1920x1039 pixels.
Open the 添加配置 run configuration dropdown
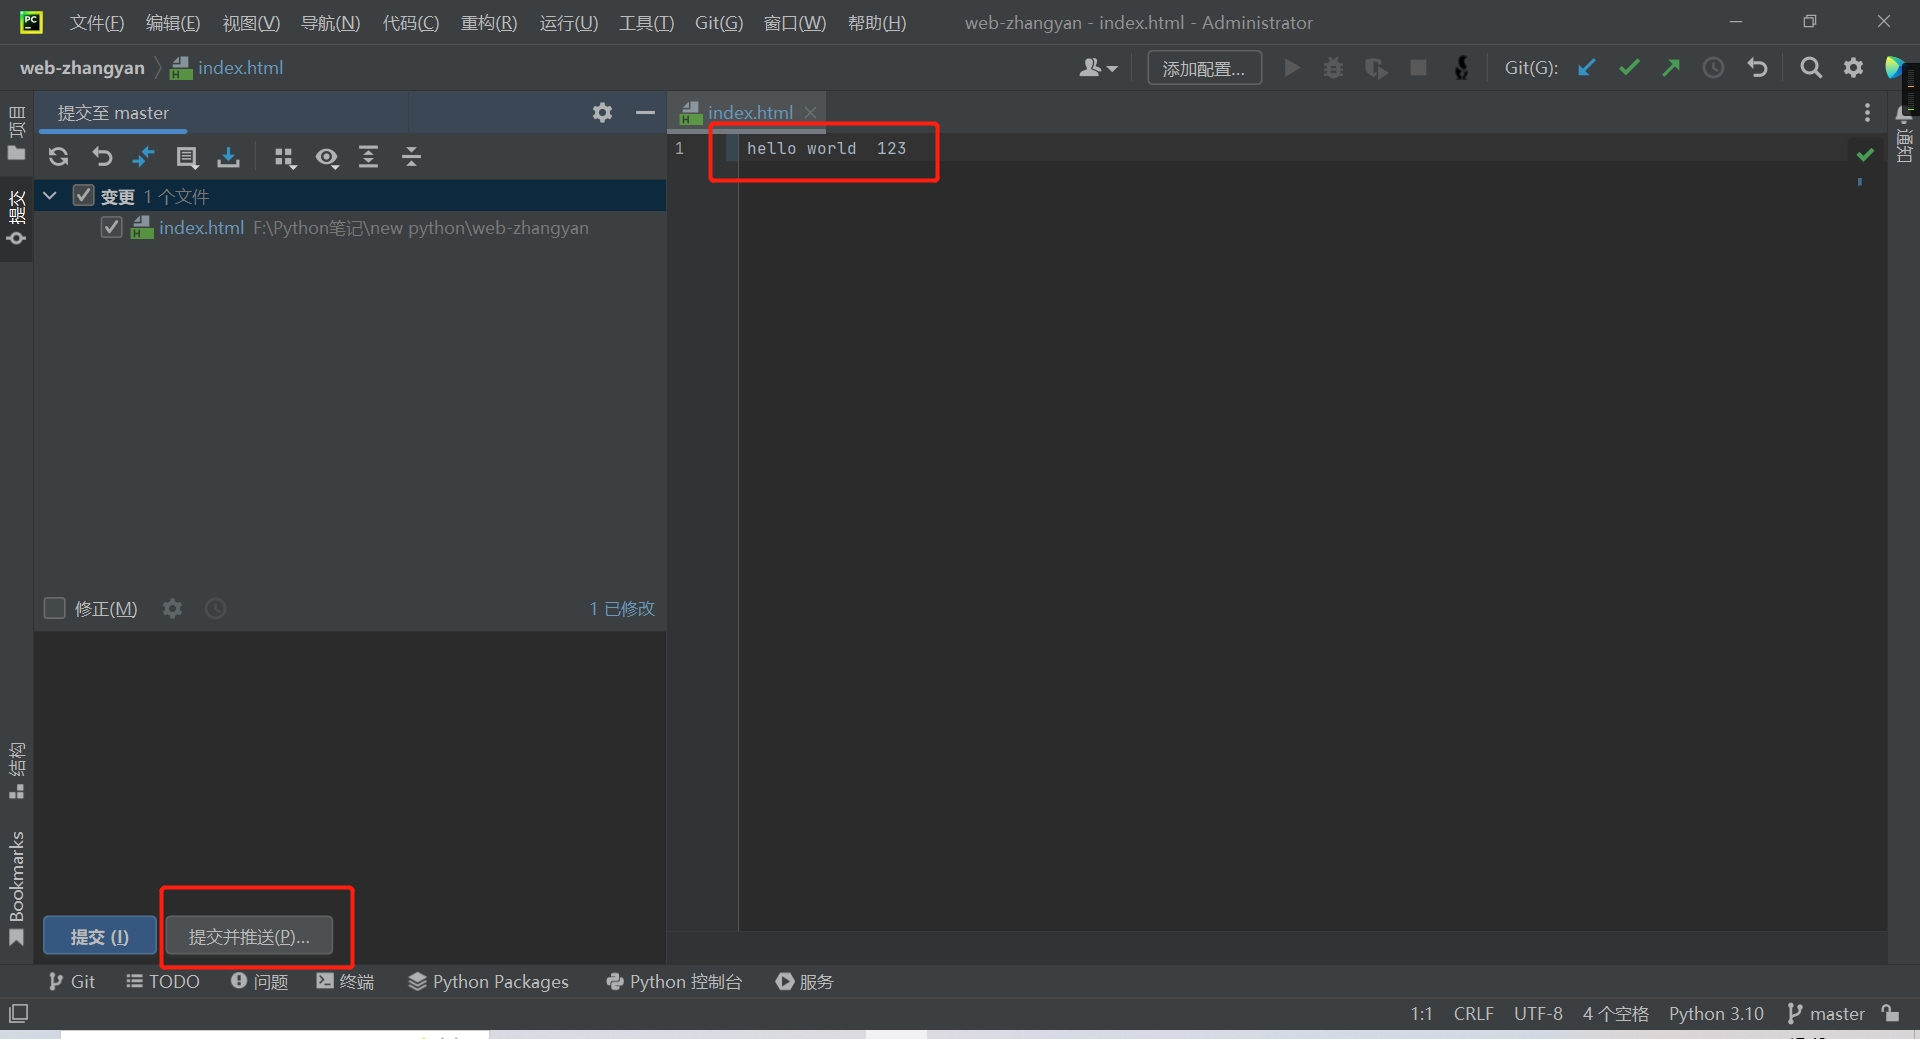[1204, 68]
